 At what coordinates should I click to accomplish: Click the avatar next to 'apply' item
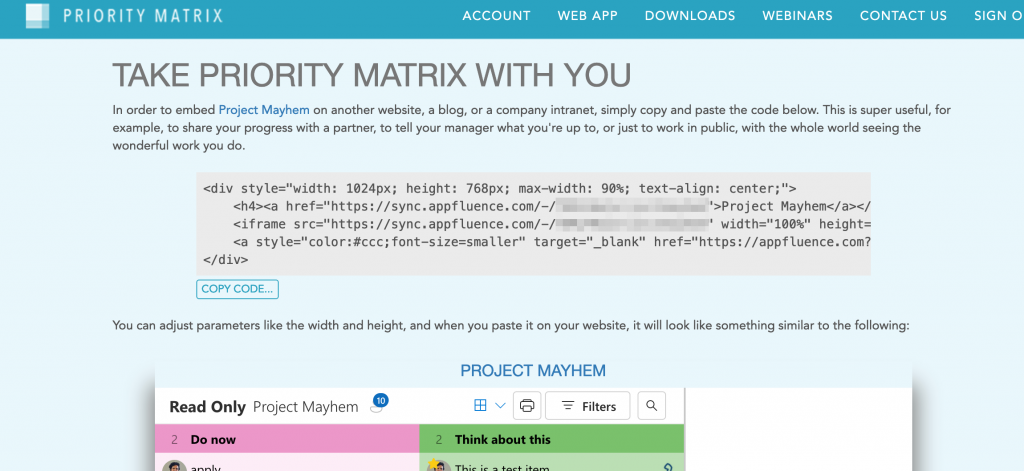[x=174, y=466]
